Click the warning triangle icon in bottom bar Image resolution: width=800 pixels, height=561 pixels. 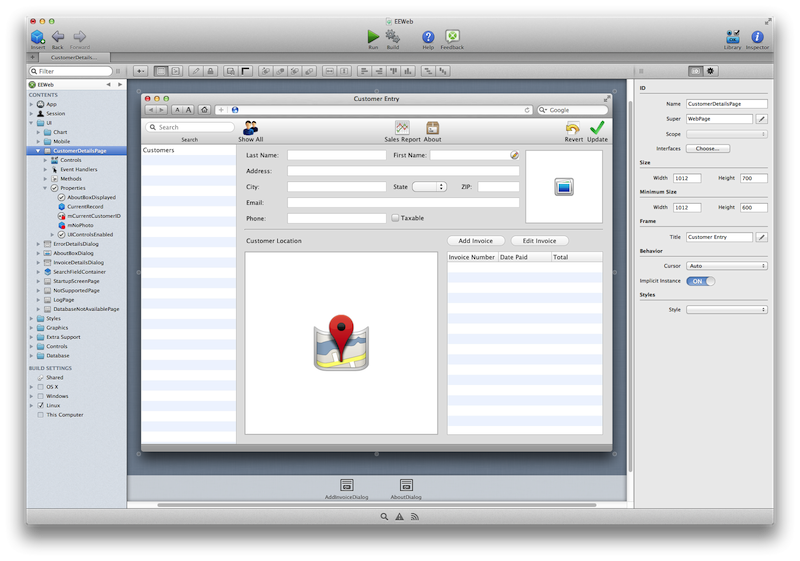point(399,517)
